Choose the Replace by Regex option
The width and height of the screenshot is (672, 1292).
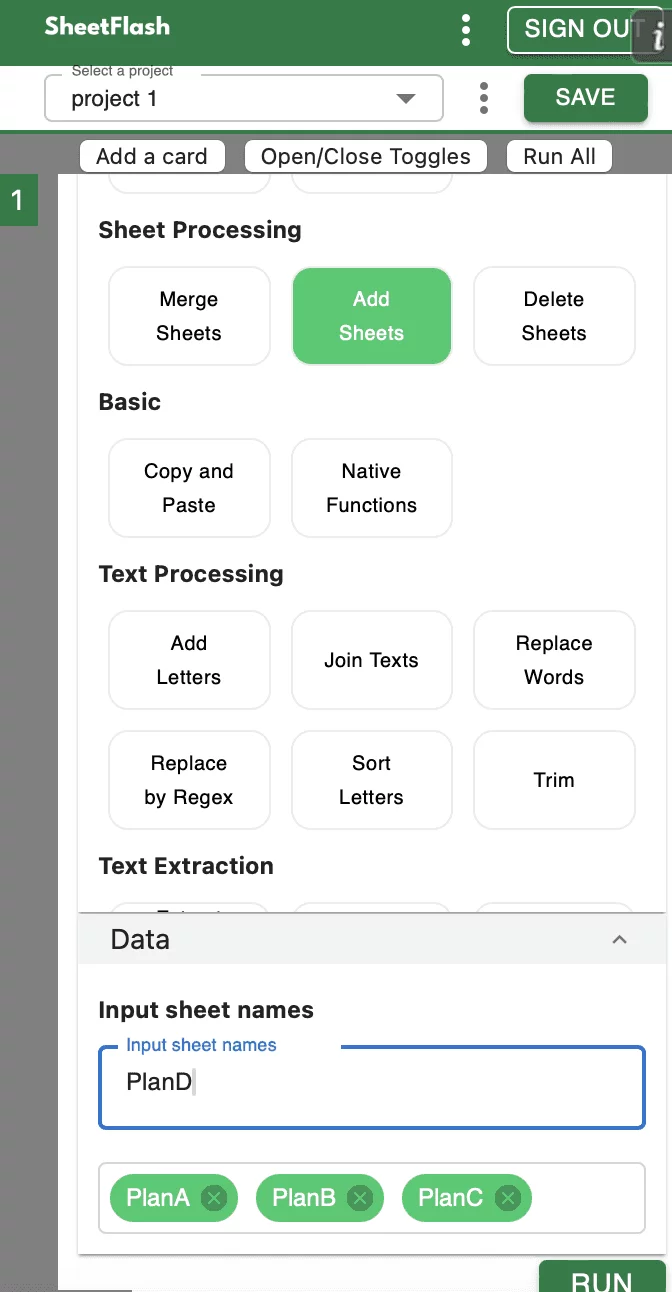pyautogui.click(x=189, y=780)
